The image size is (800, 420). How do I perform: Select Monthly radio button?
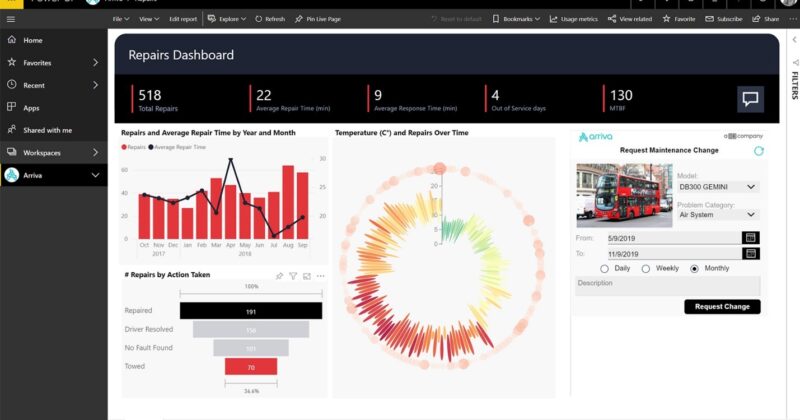pos(694,268)
